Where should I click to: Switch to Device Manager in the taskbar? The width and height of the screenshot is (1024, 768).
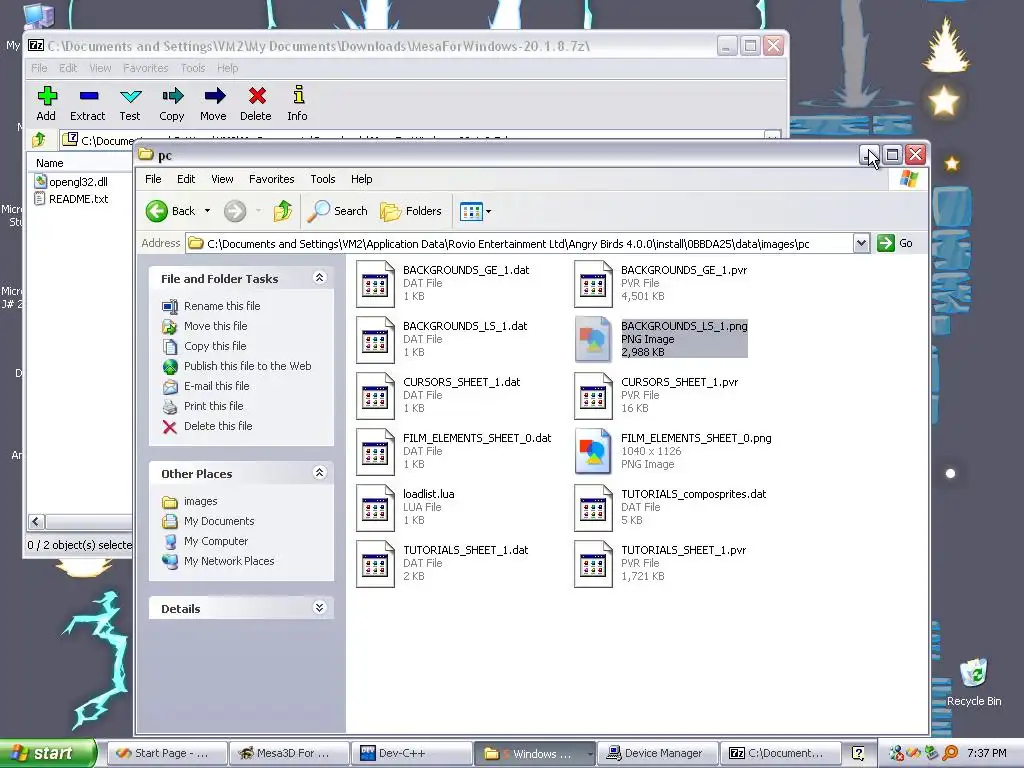(657, 753)
